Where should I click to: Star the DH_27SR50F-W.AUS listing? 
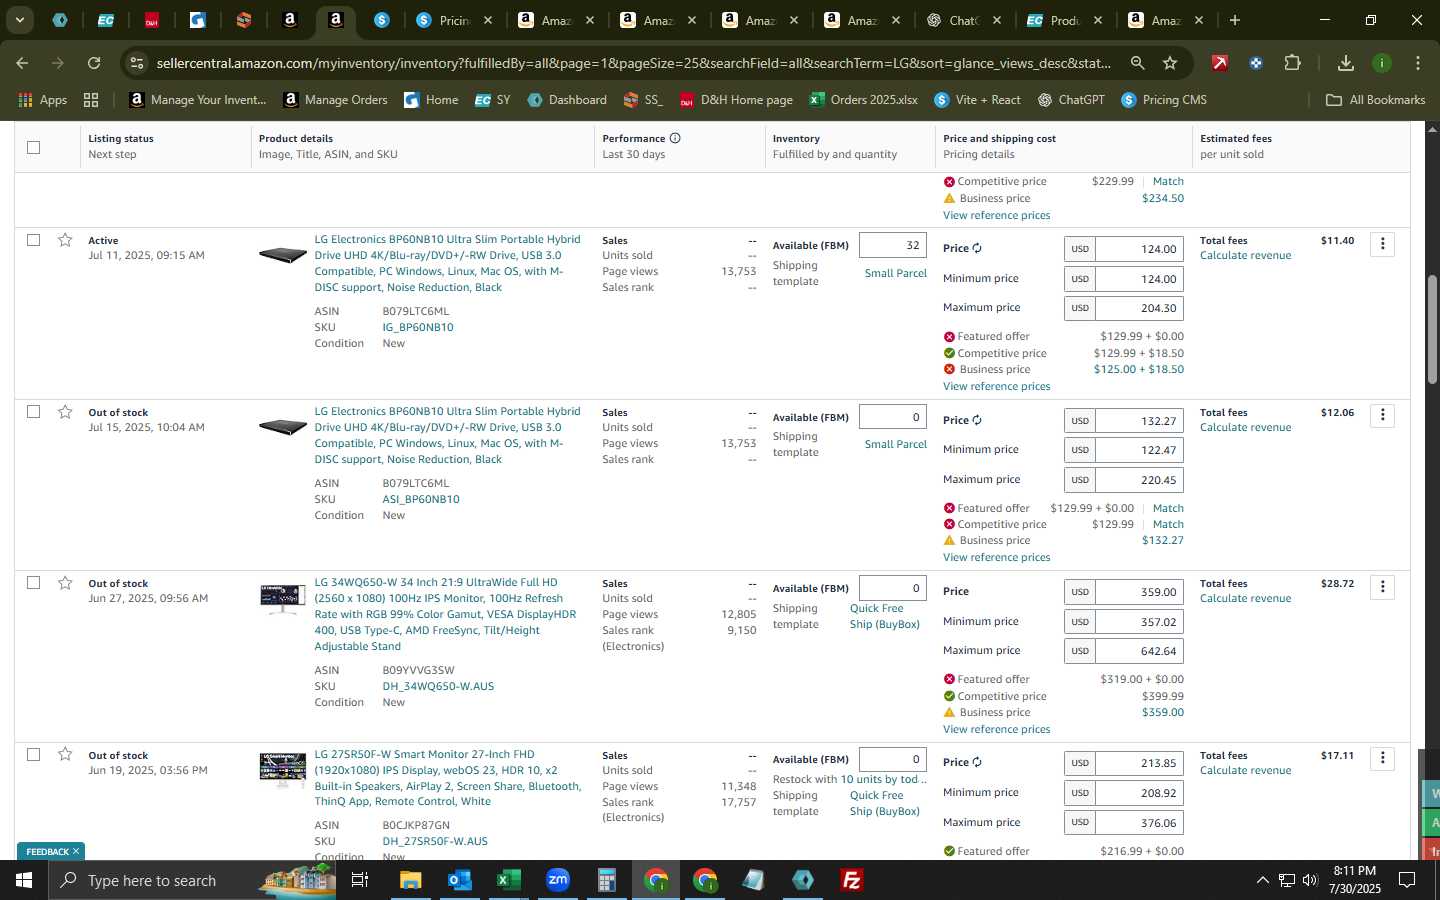pyautogui.click(x=65, y=754)
